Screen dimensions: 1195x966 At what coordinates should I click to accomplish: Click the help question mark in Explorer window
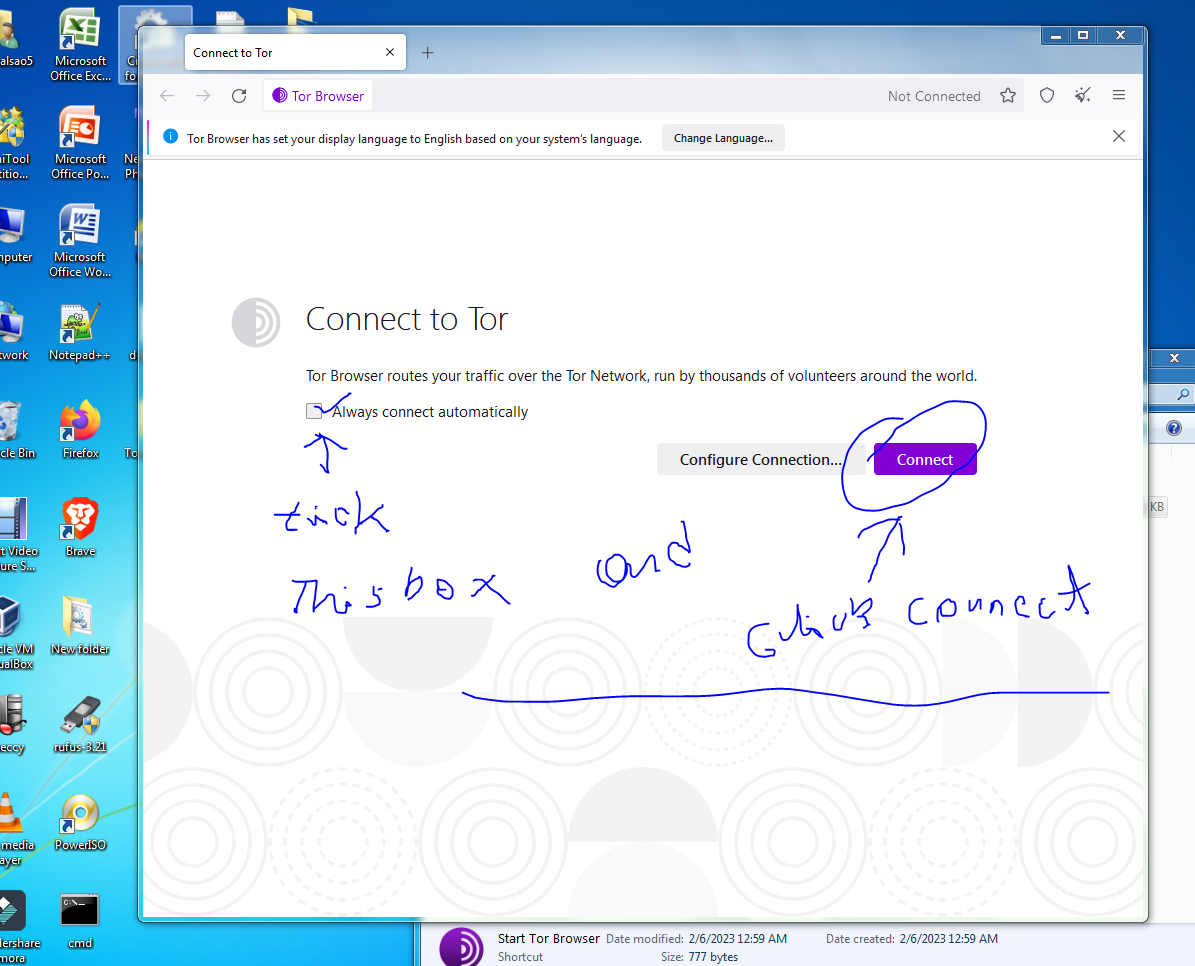click(x=1174, y=428)
